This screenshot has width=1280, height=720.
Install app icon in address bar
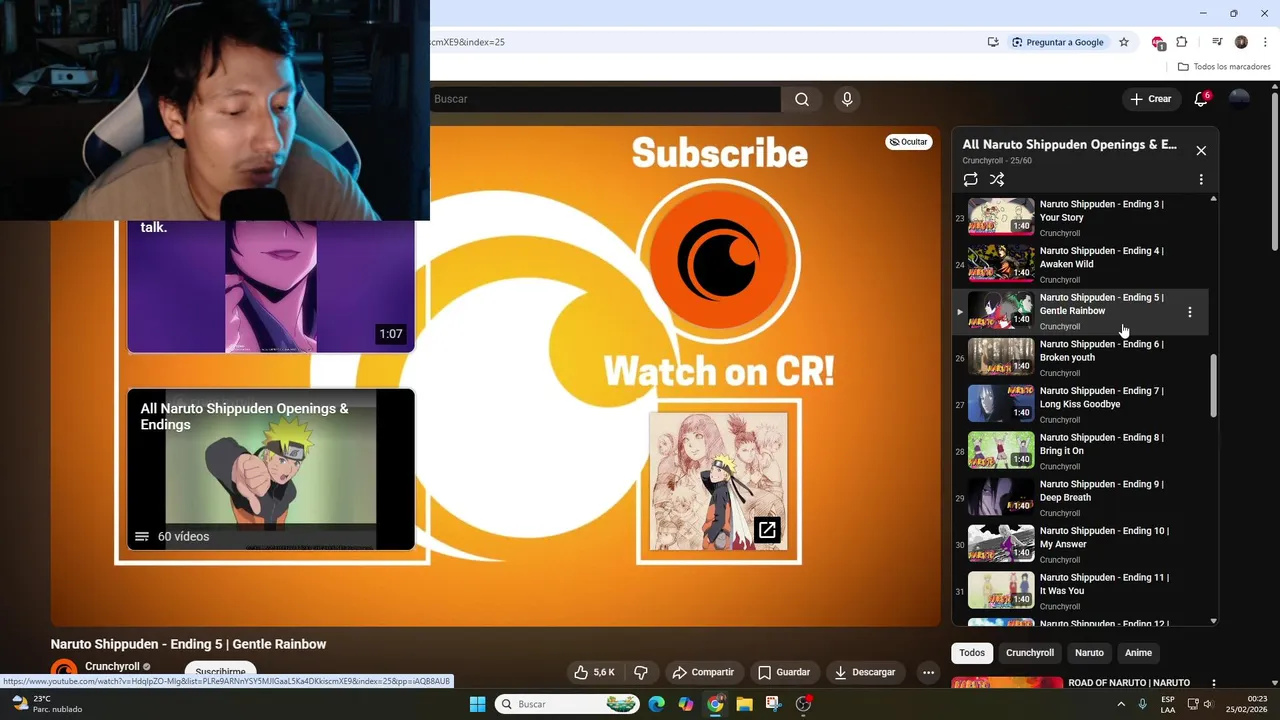tap(993, 42)
